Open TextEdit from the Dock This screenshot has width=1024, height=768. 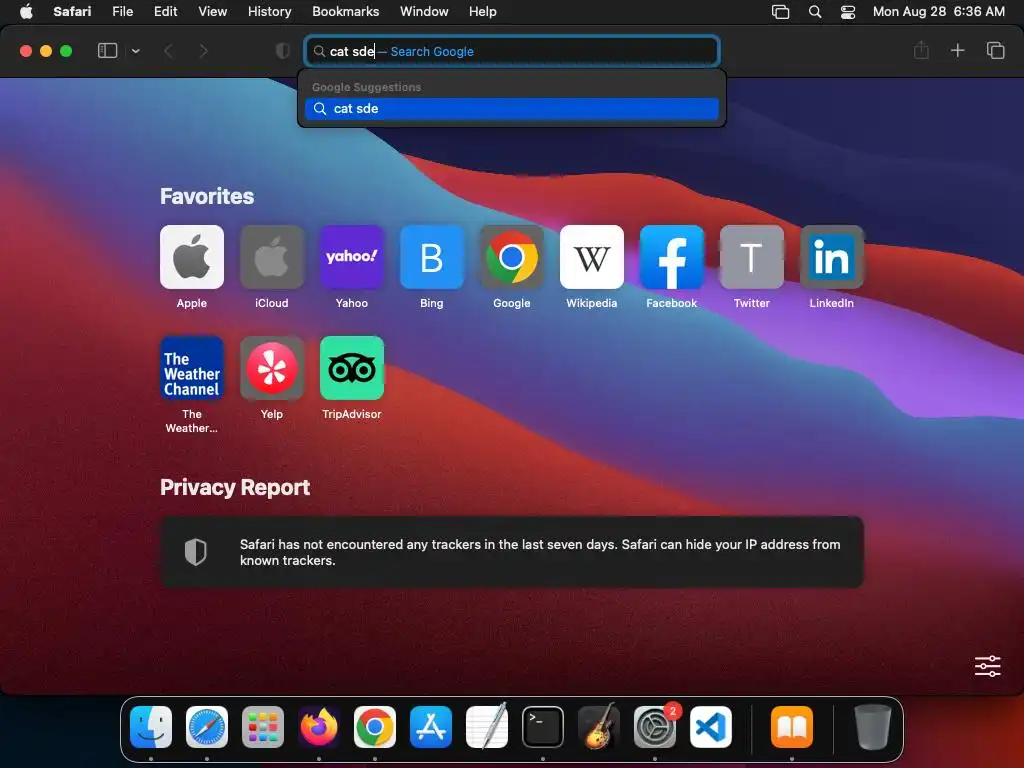[x=487, y=727]
